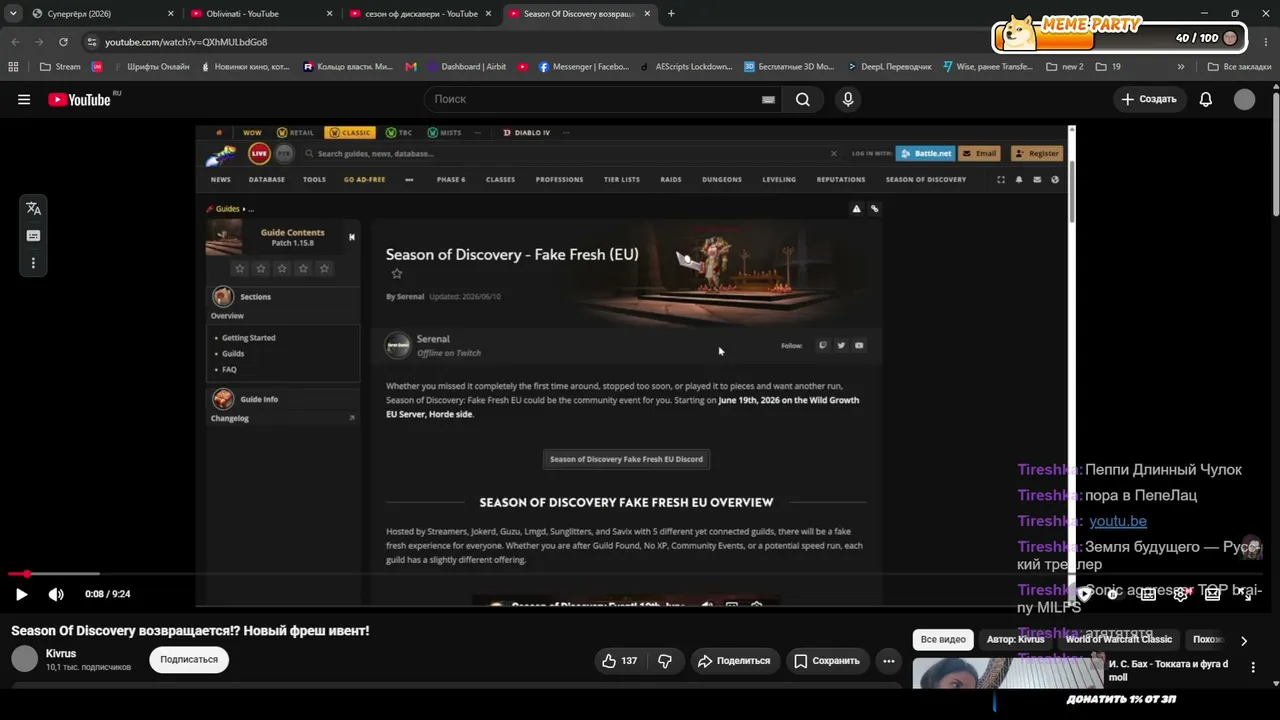Save the video via Сохранить

tap(827, 661)
